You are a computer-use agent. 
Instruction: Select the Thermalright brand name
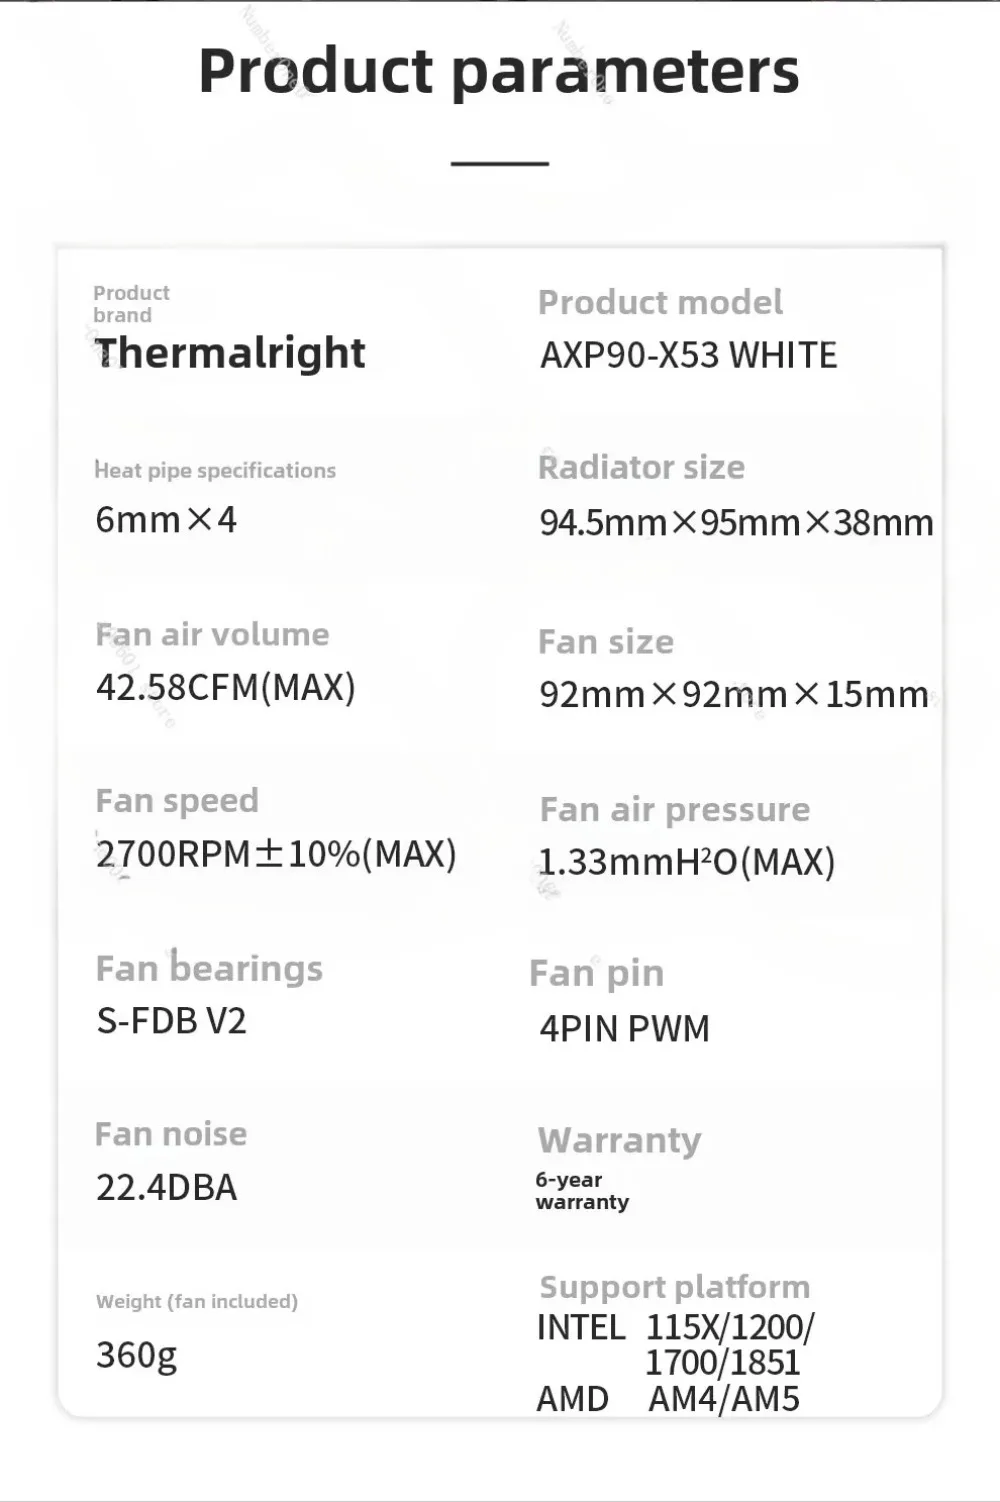230,353
